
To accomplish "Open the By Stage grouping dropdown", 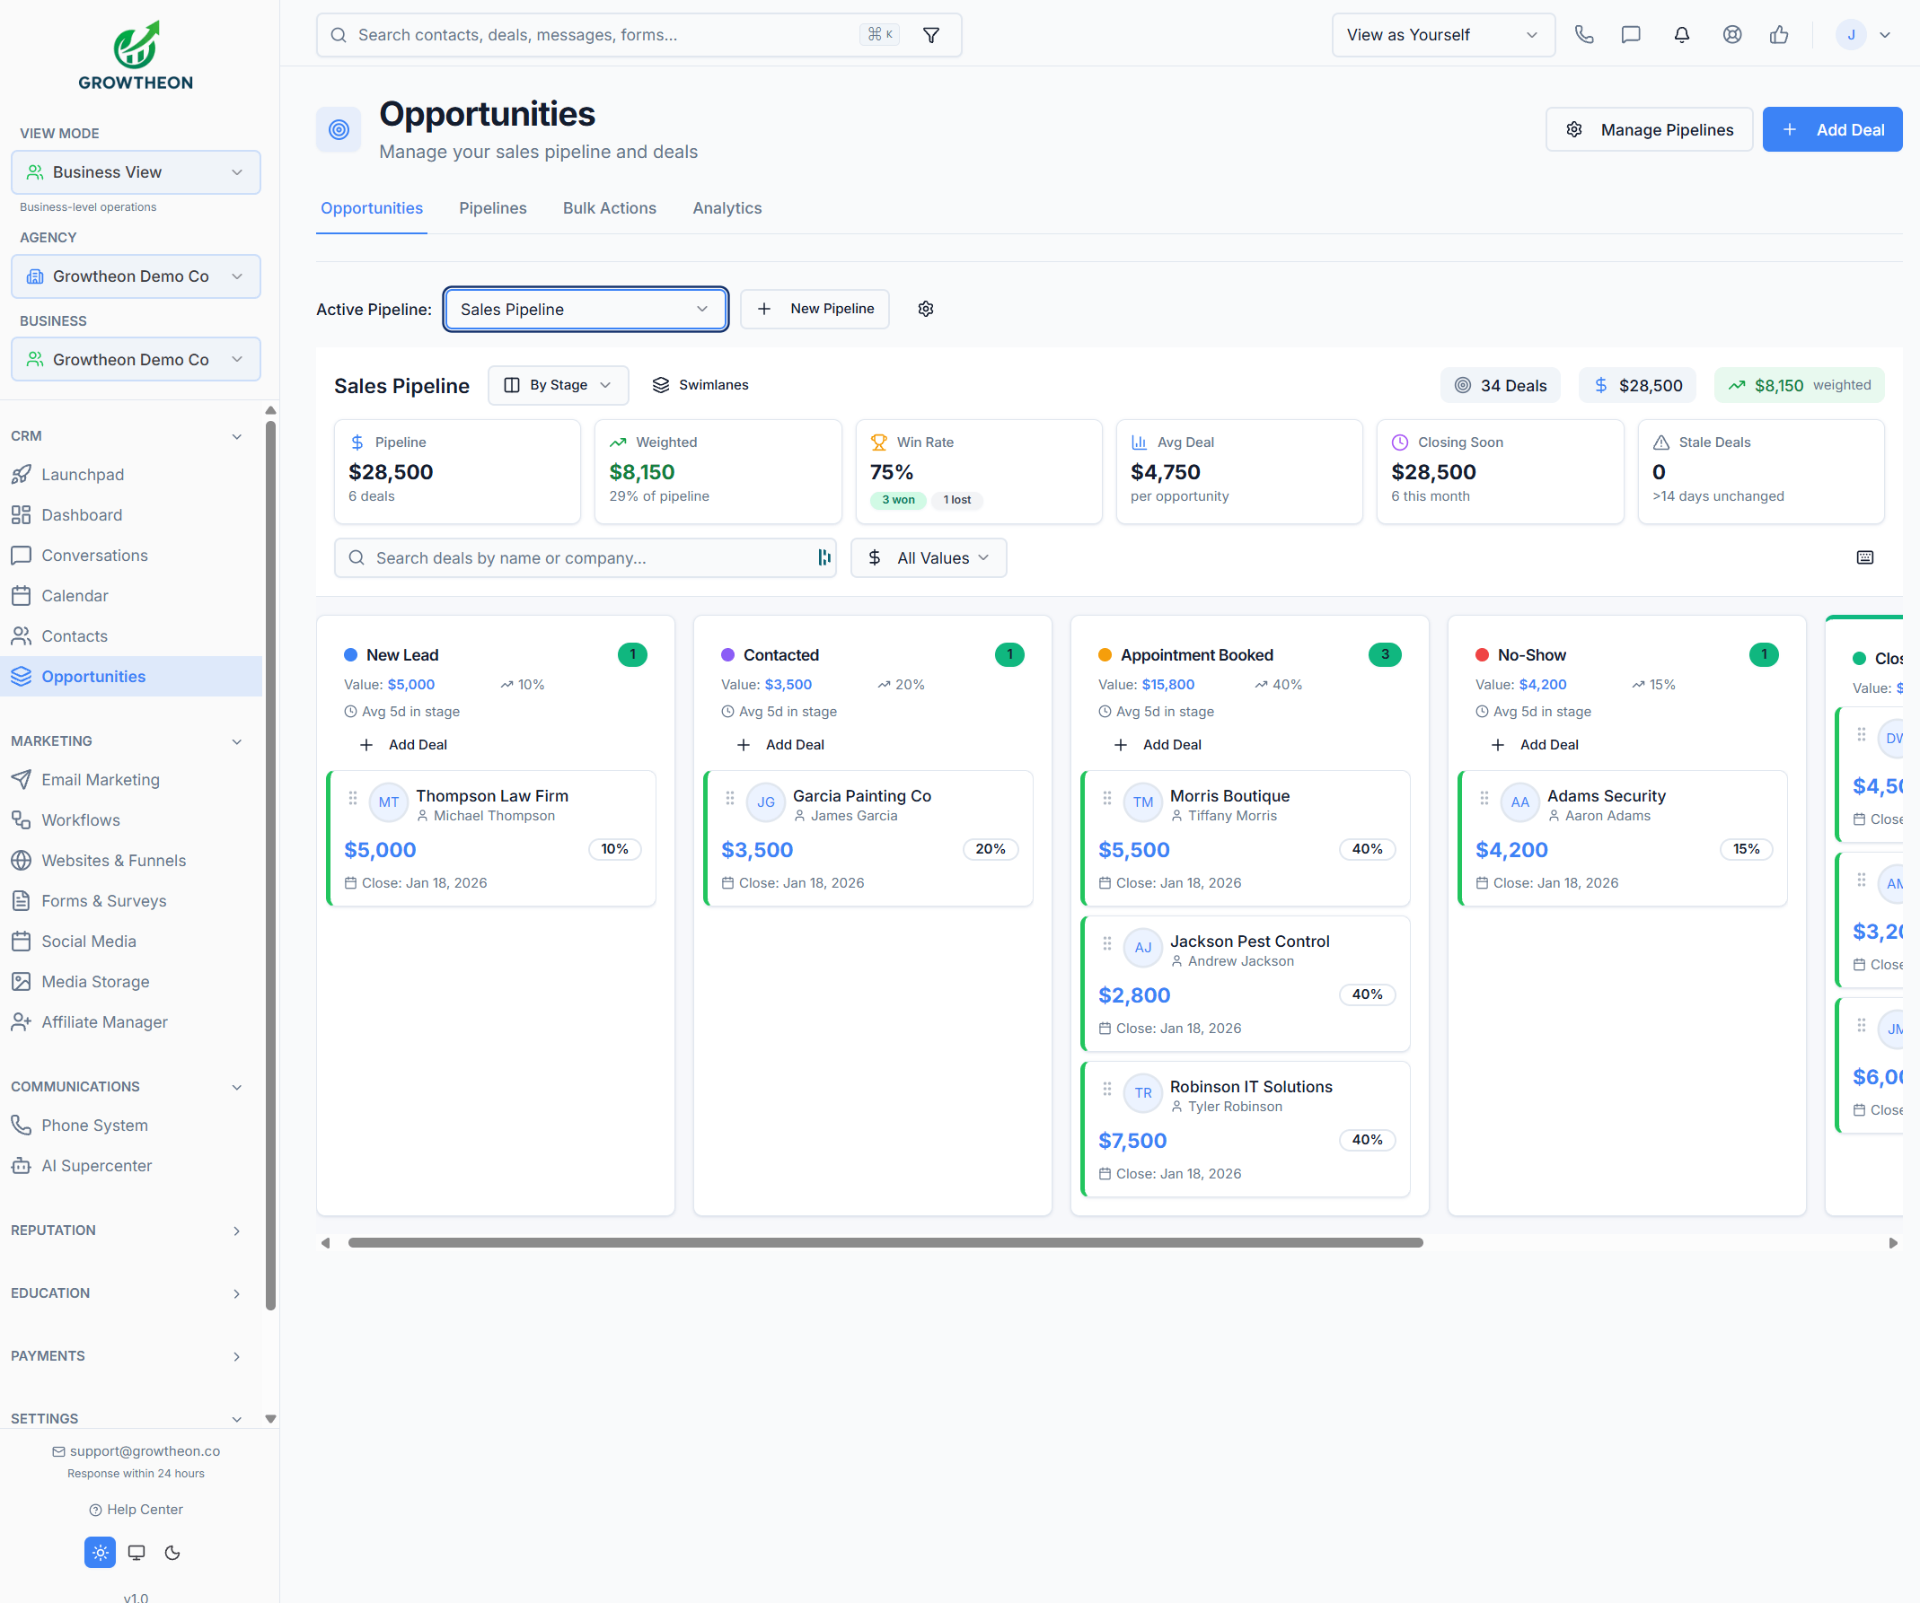I will (x=558, y=385).
